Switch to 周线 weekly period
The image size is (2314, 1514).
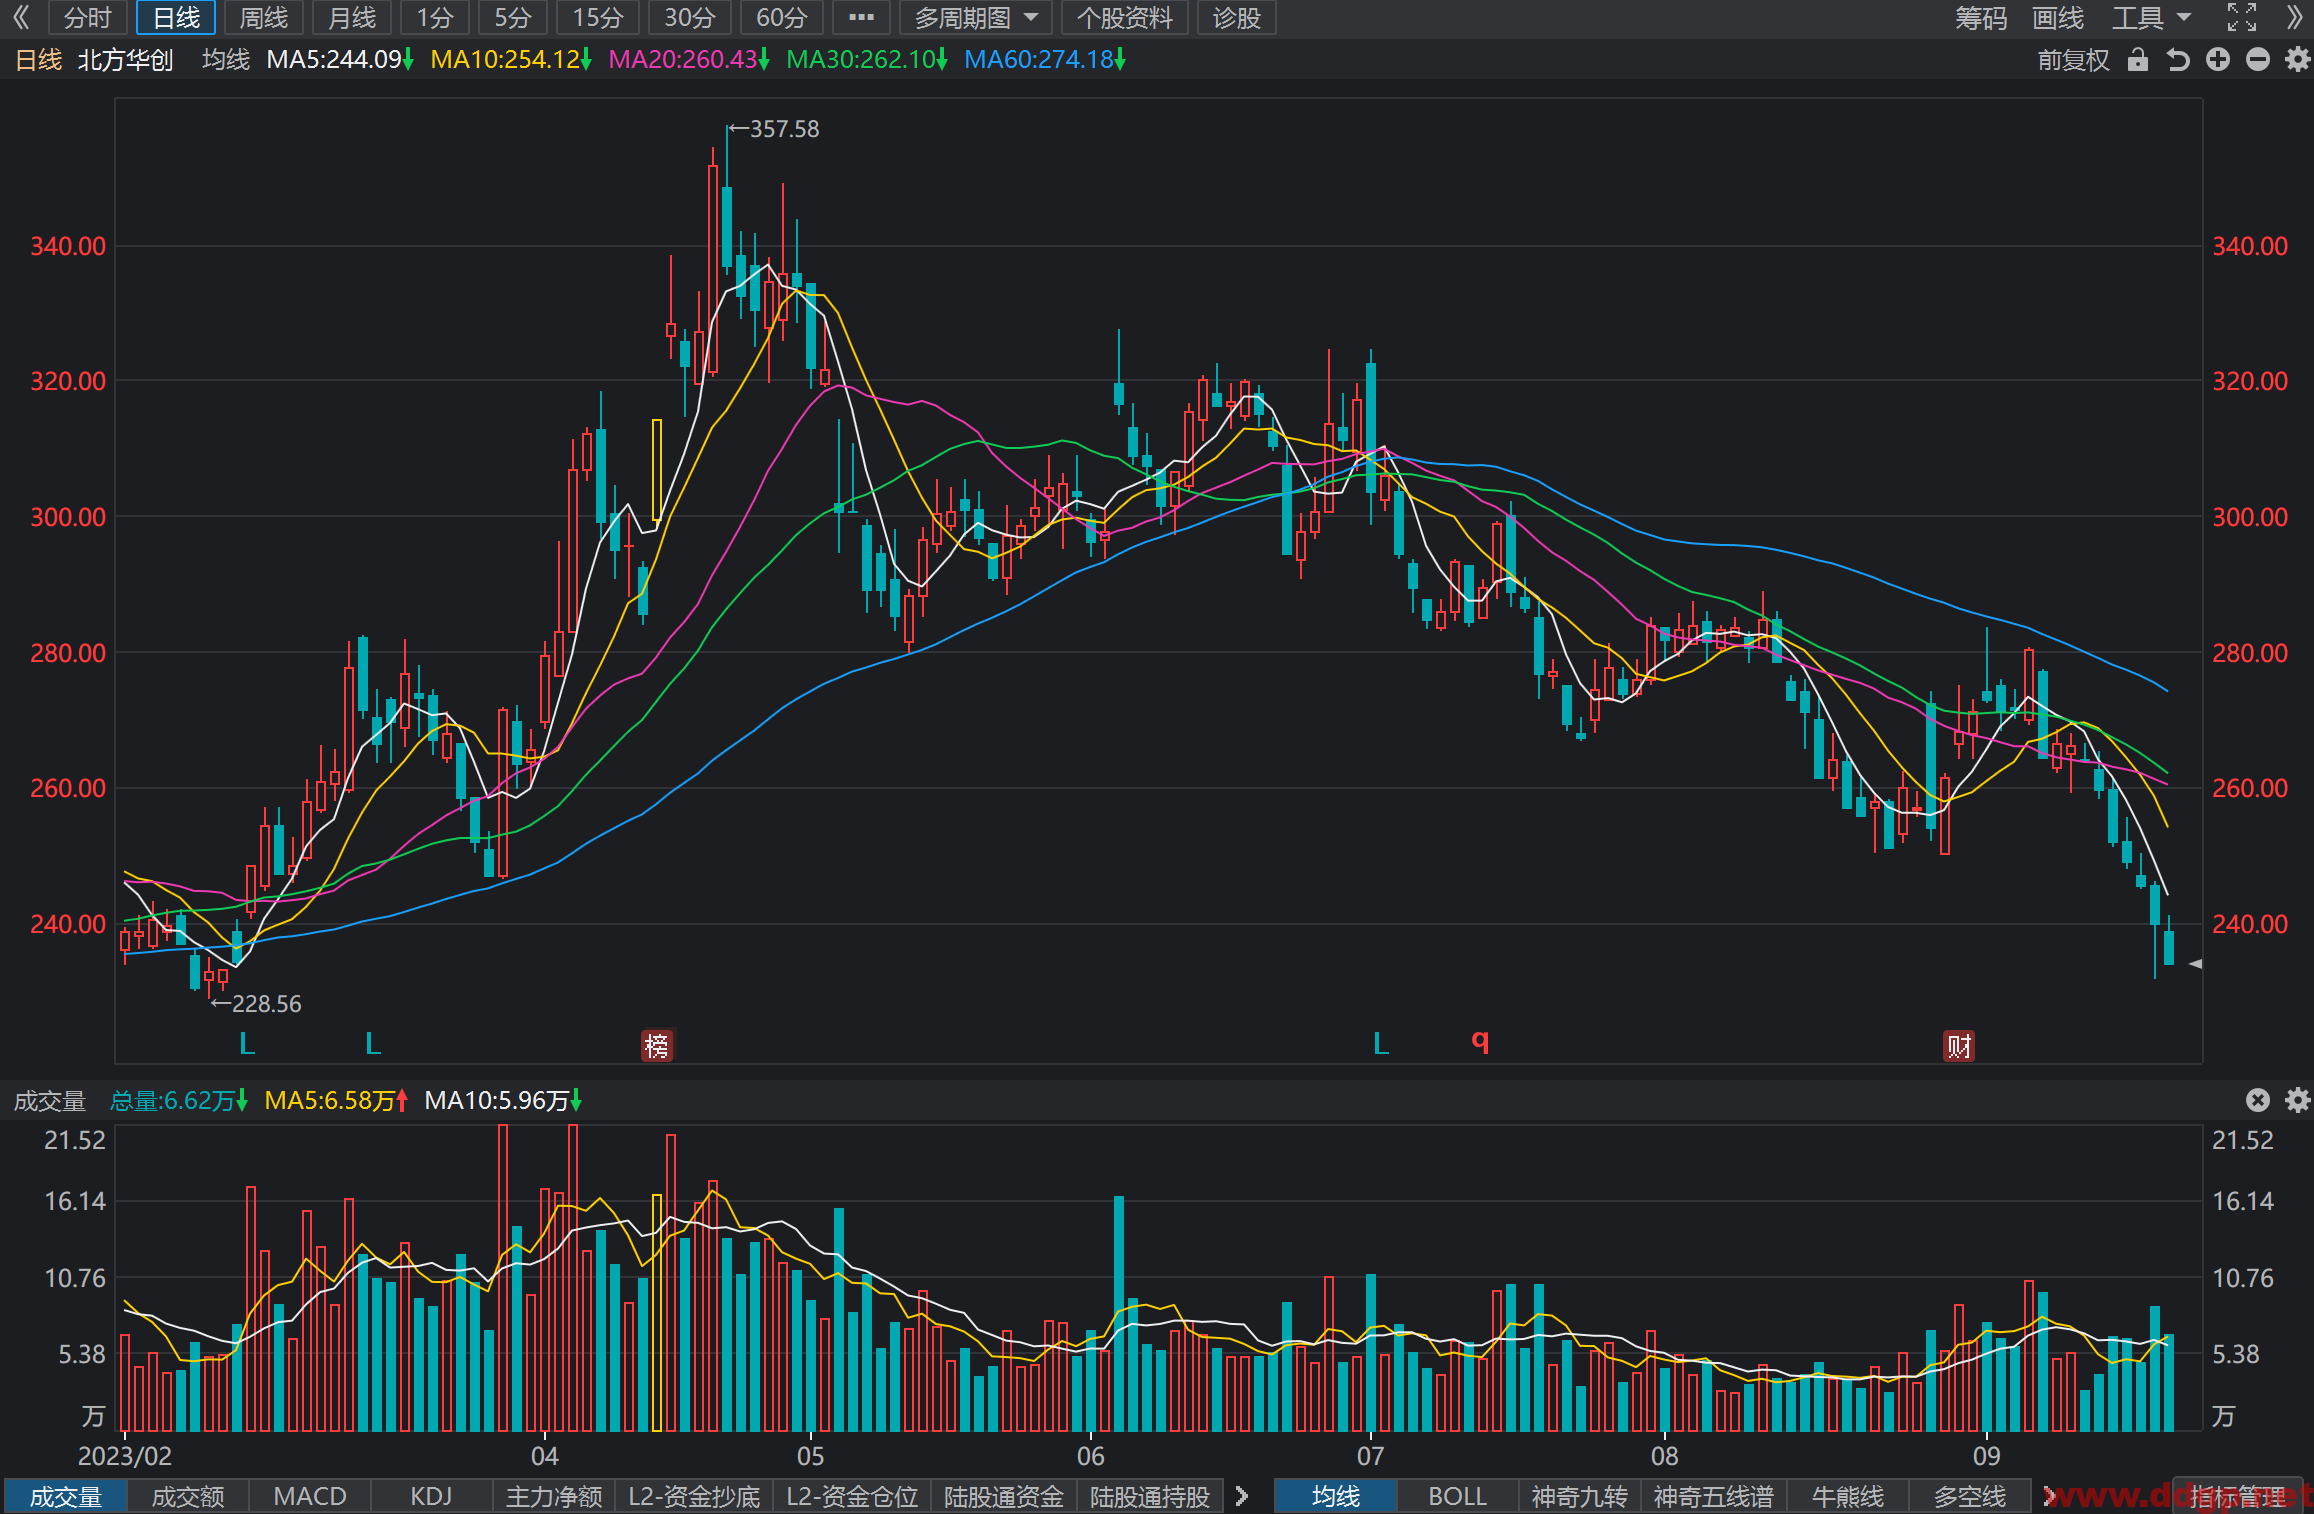tap(263, 17)
